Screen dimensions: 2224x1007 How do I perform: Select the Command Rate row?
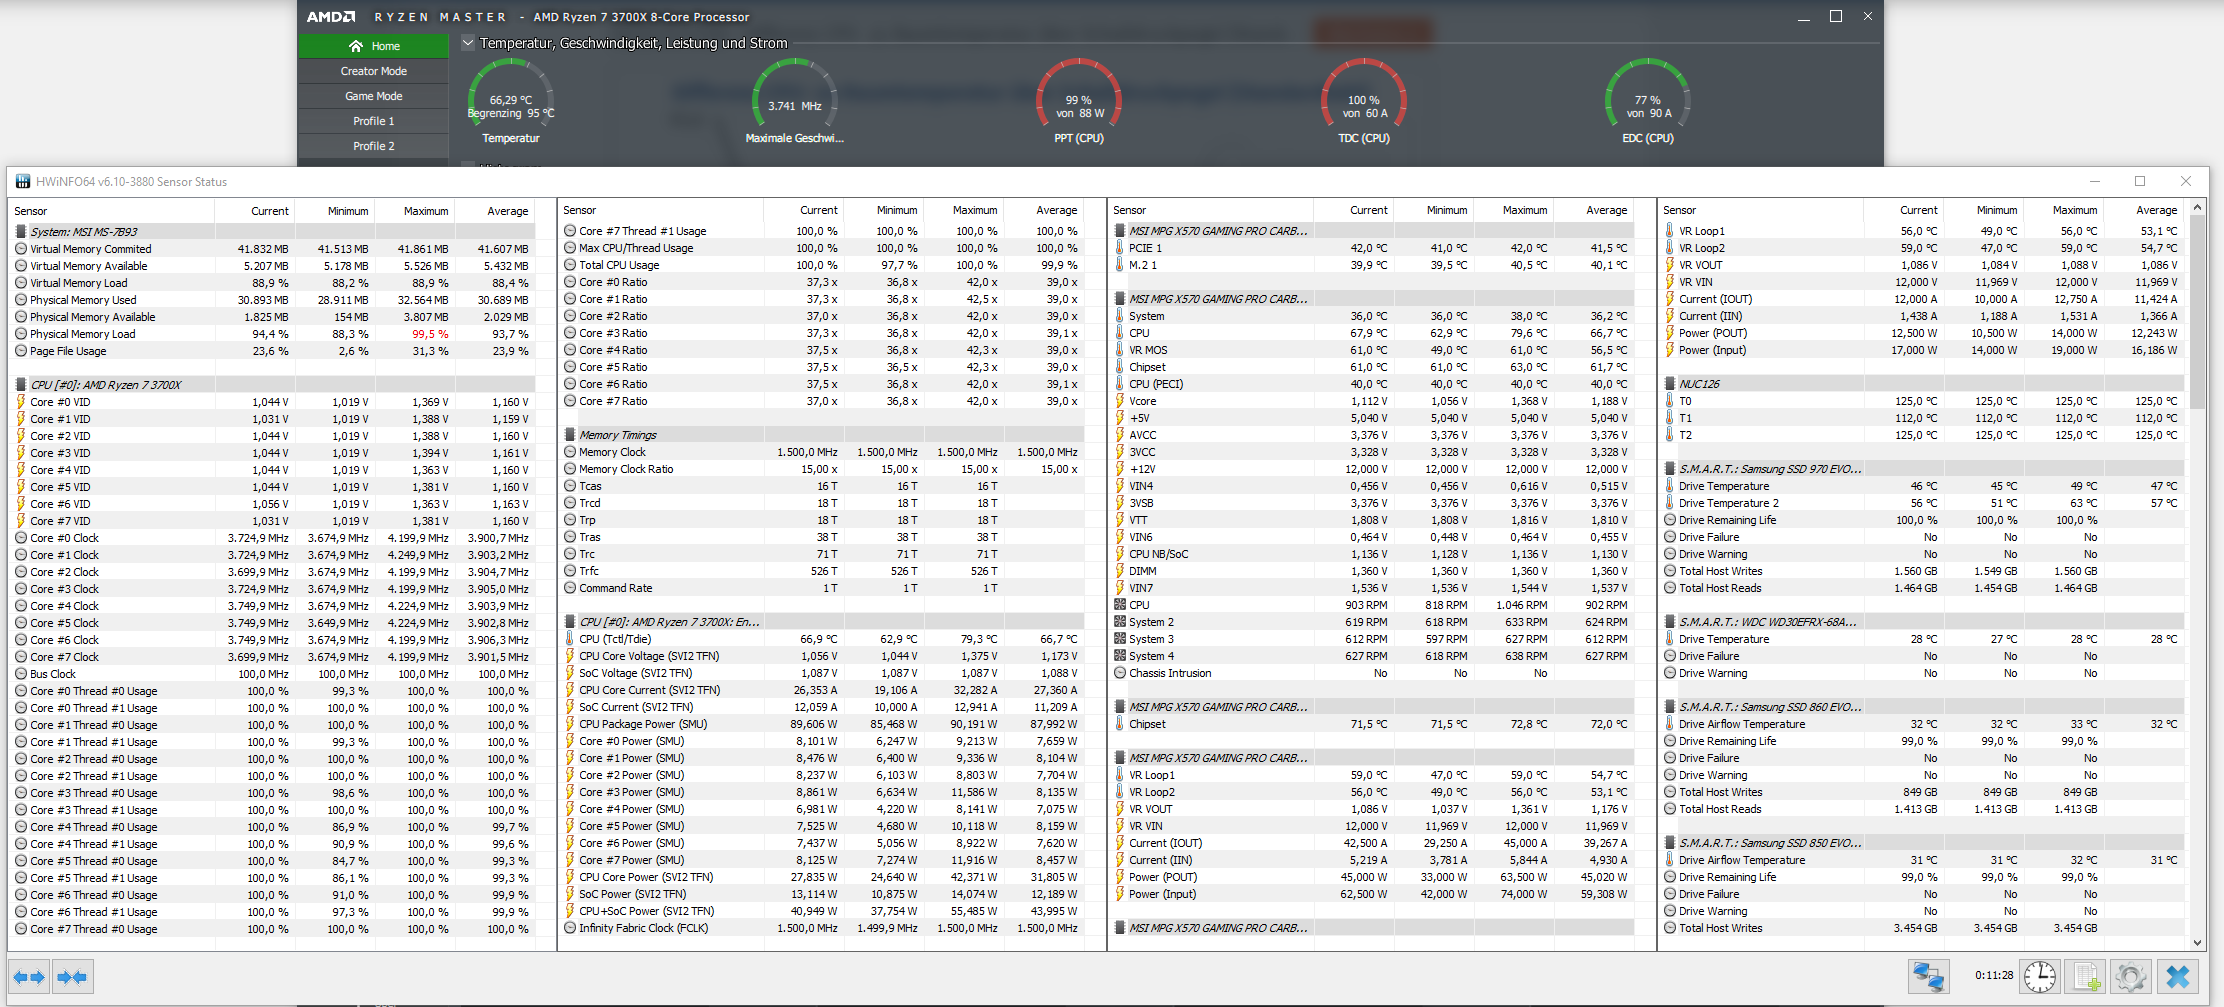[x=823, y=588]
